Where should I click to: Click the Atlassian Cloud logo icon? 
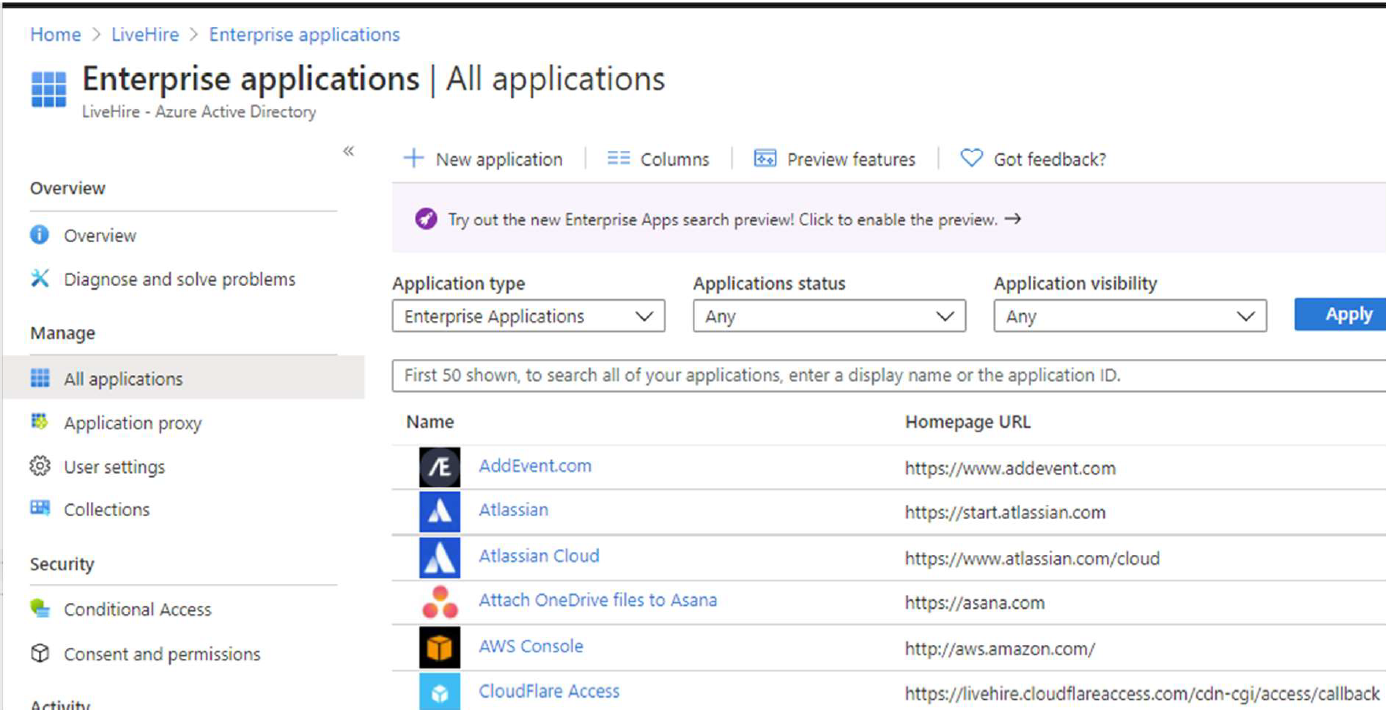point(439,557)
